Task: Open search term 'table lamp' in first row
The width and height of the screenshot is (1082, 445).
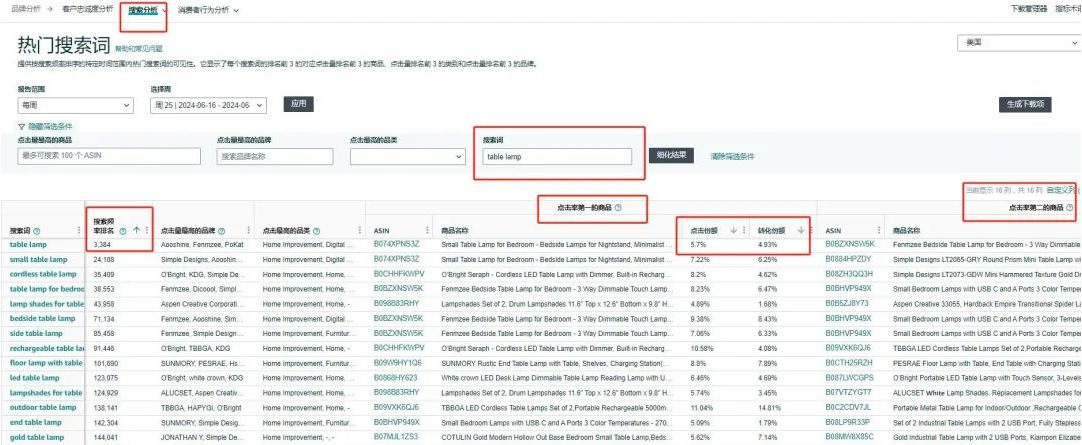Action: click(28, 244)
